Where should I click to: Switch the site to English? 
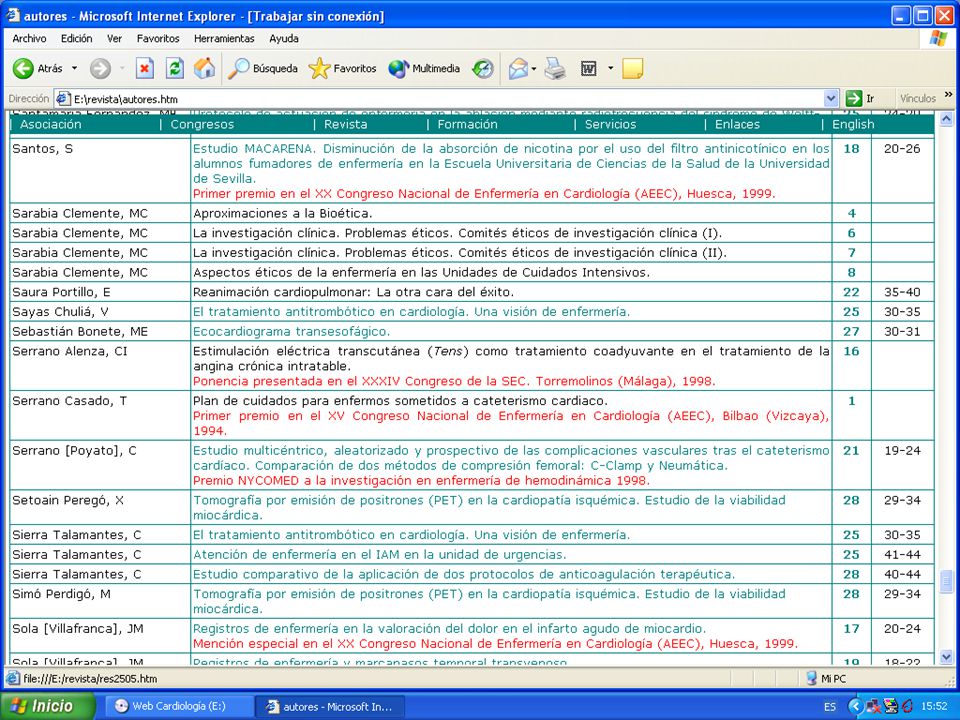853,124
